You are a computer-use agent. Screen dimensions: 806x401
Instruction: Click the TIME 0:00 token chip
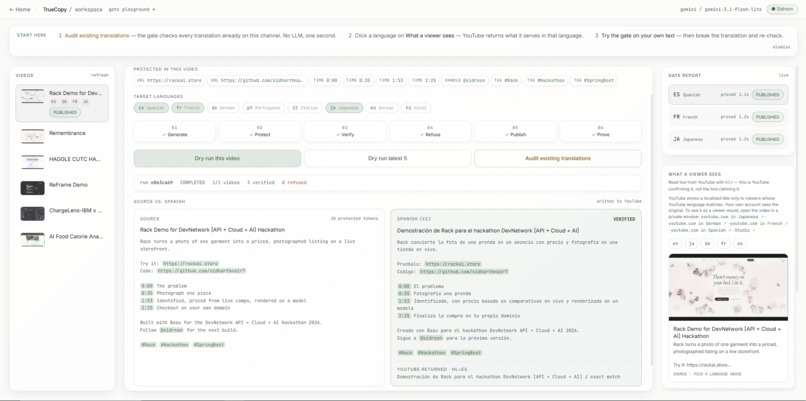pos(325,80)
